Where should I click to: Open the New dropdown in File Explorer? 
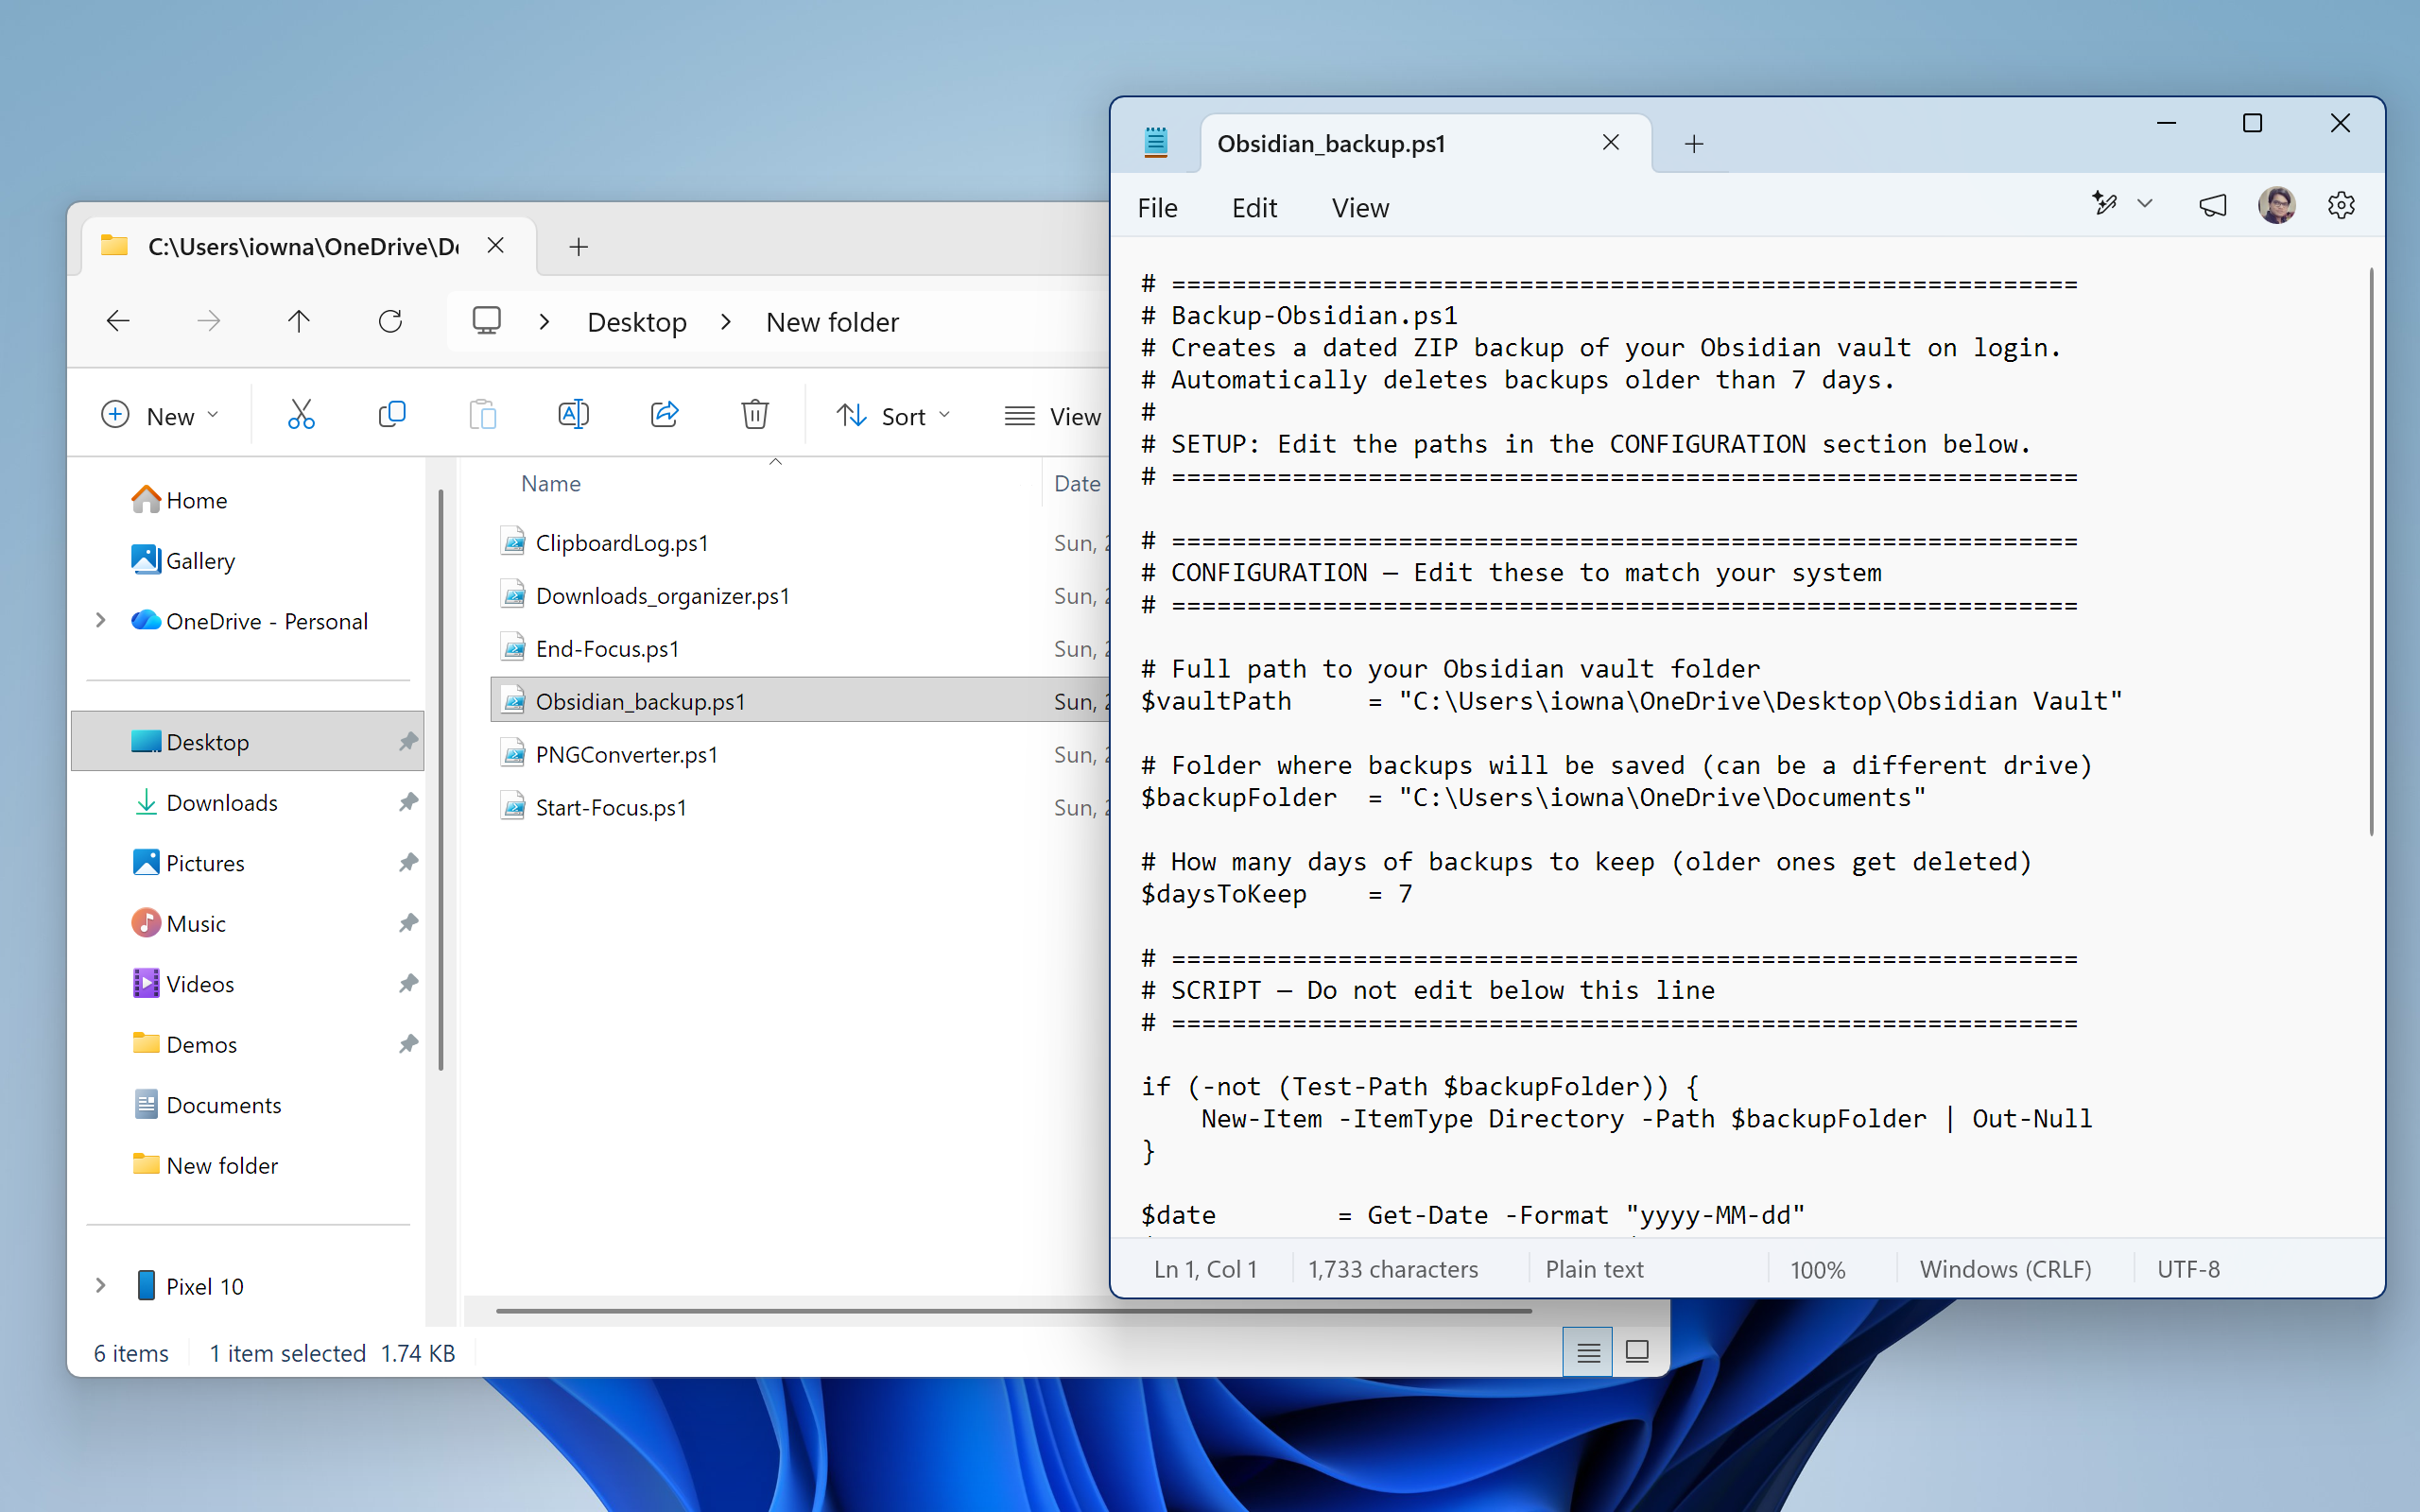tap(160, 415)
